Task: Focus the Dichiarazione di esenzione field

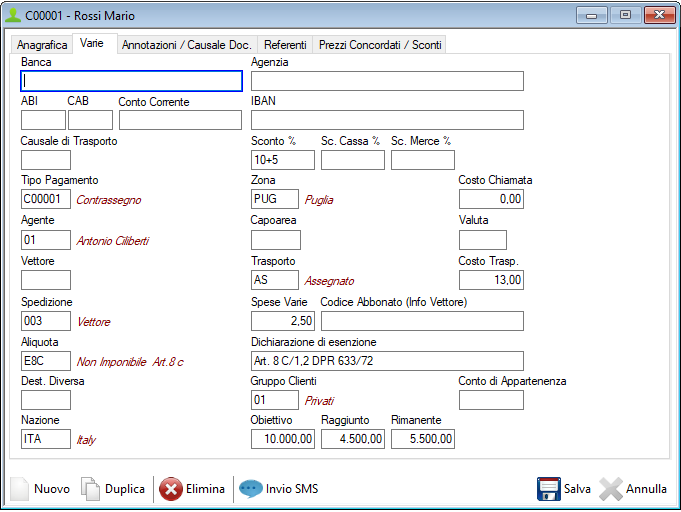Action: click(x=387, y=360)
